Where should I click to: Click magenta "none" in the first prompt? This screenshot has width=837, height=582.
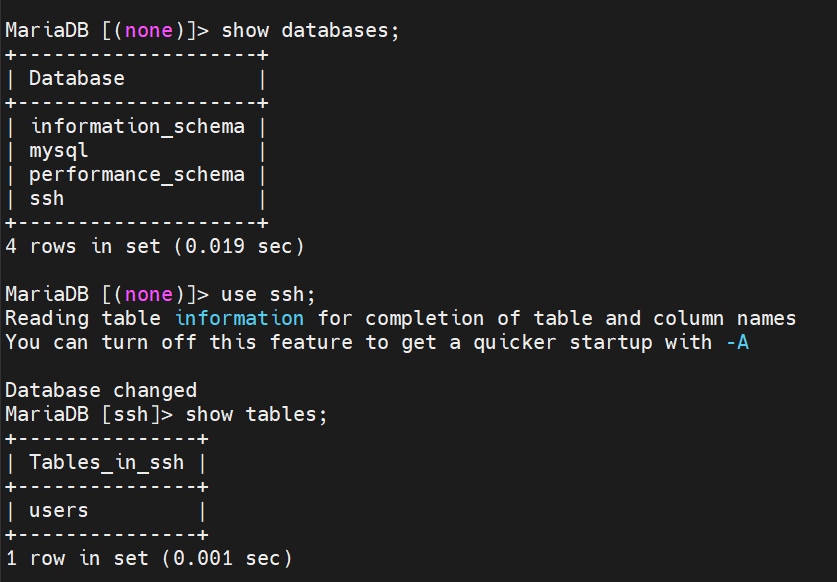coord(149,30)
